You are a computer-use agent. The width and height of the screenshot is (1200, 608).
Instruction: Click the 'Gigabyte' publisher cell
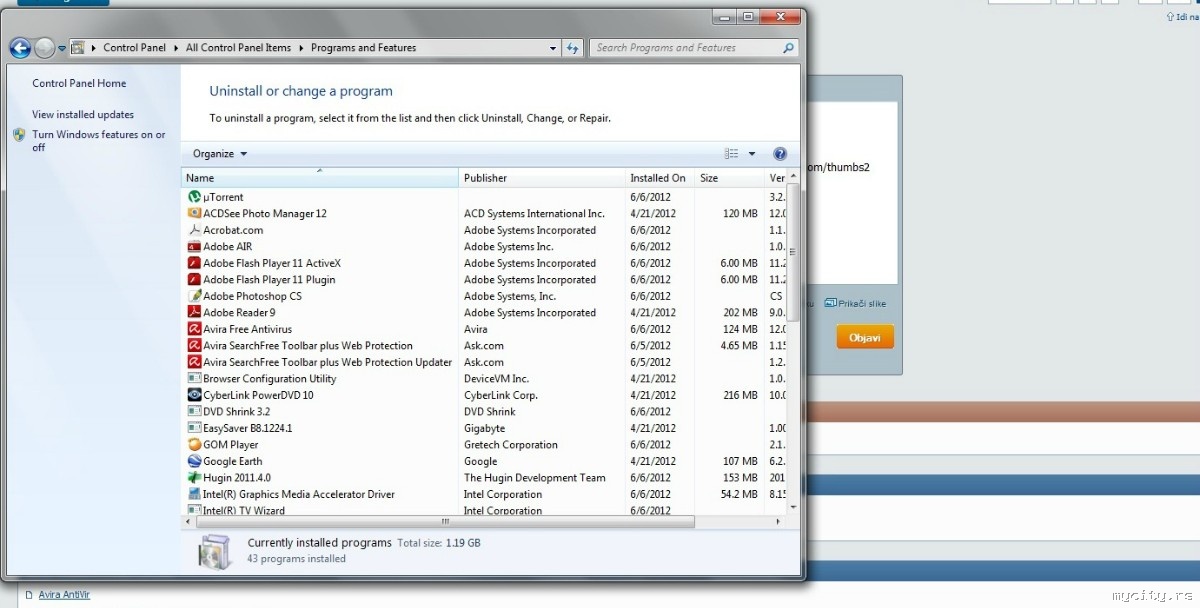click(485, 428)
